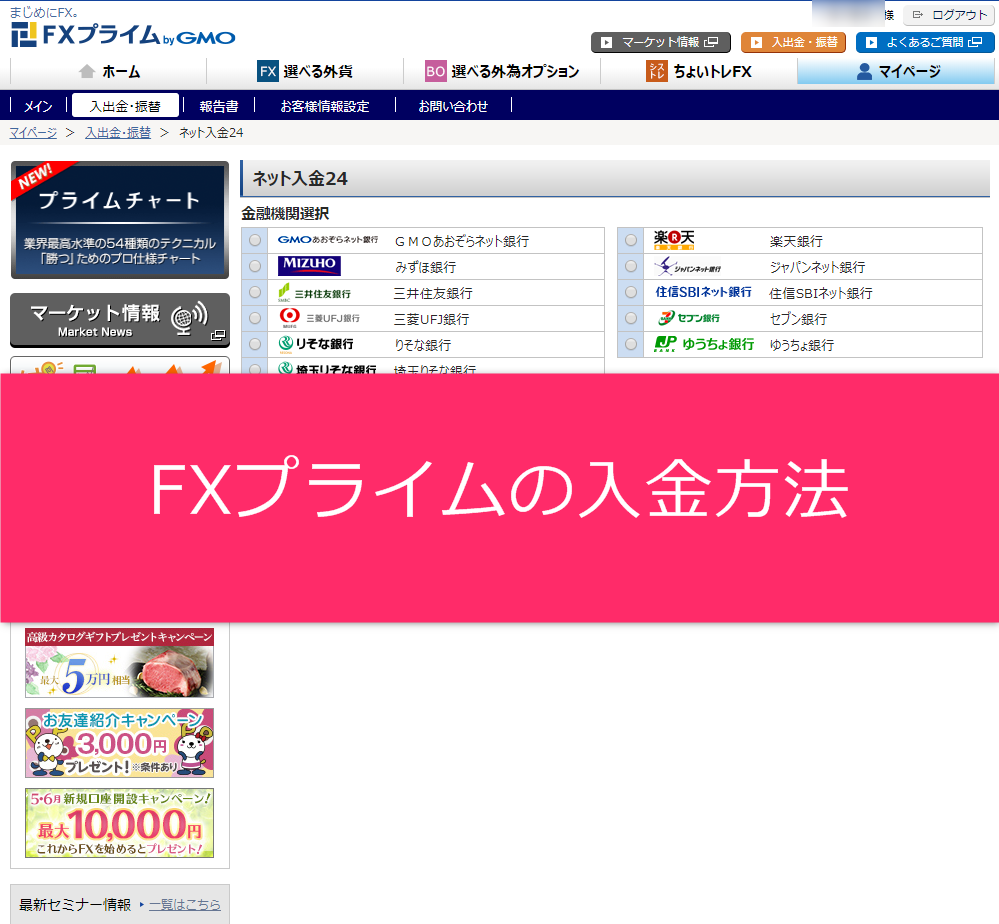This screenshot has height=924, width=999.
Task: Click the MIZUHO bank logo
Action: [309, 265]
